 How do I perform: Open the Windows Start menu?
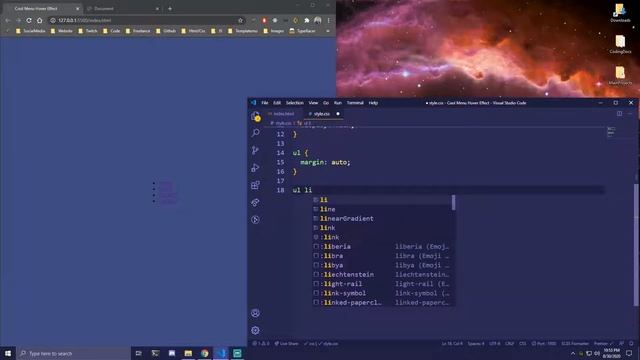tap(8, 353)
